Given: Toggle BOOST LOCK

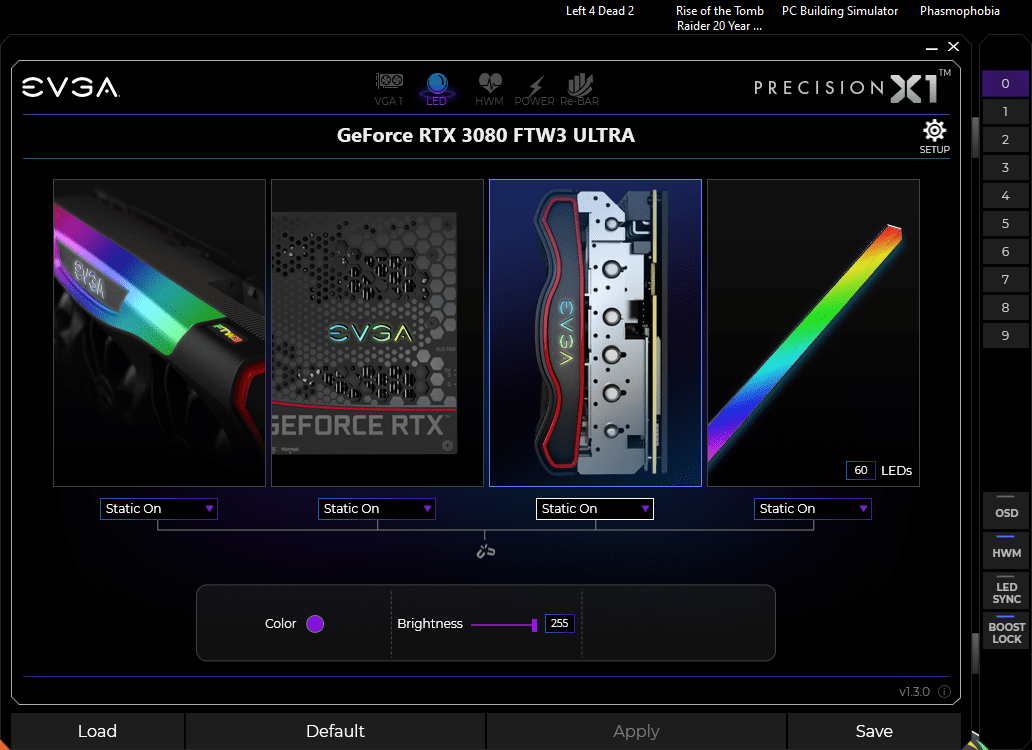Looking at the screenshot, I should tap(1006, 630).
